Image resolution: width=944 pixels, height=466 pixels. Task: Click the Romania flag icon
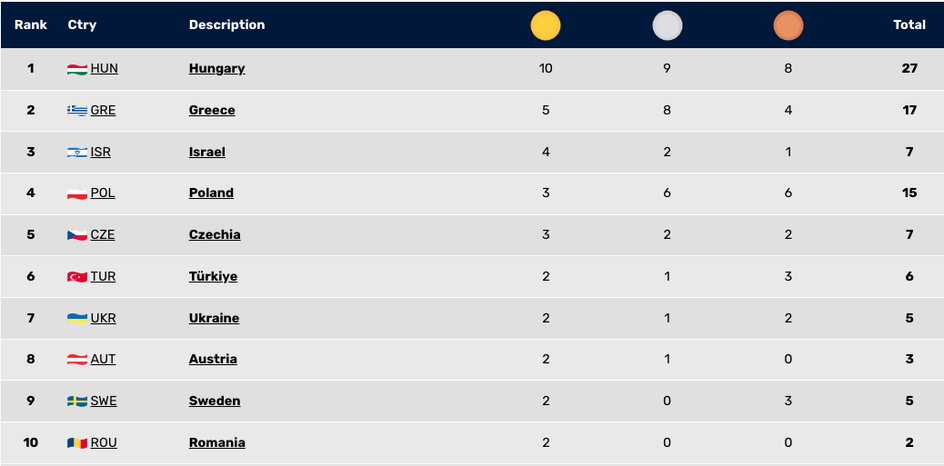click(77, 444)
